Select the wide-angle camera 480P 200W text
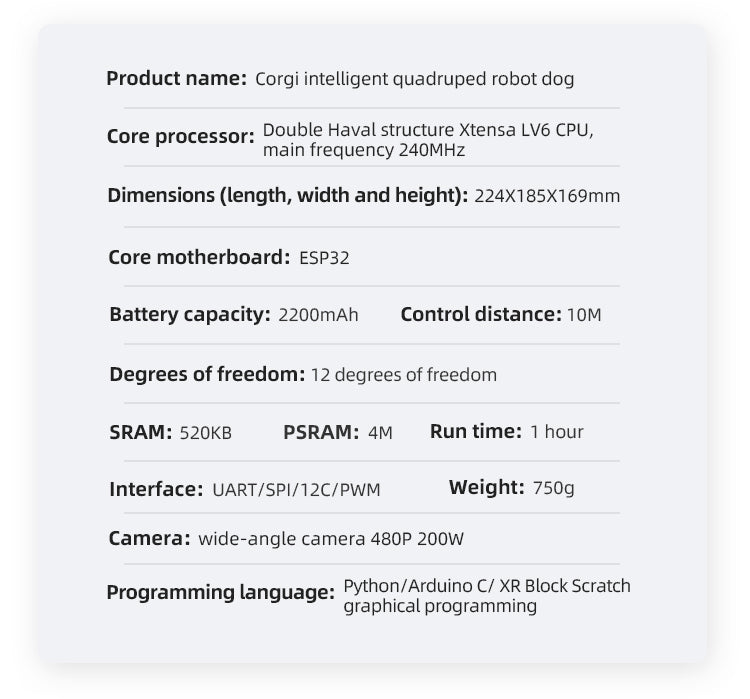 click(331, 540)
